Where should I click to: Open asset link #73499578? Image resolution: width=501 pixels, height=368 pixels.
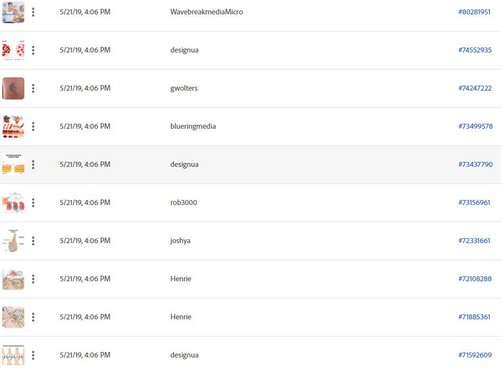pos(475,126)
